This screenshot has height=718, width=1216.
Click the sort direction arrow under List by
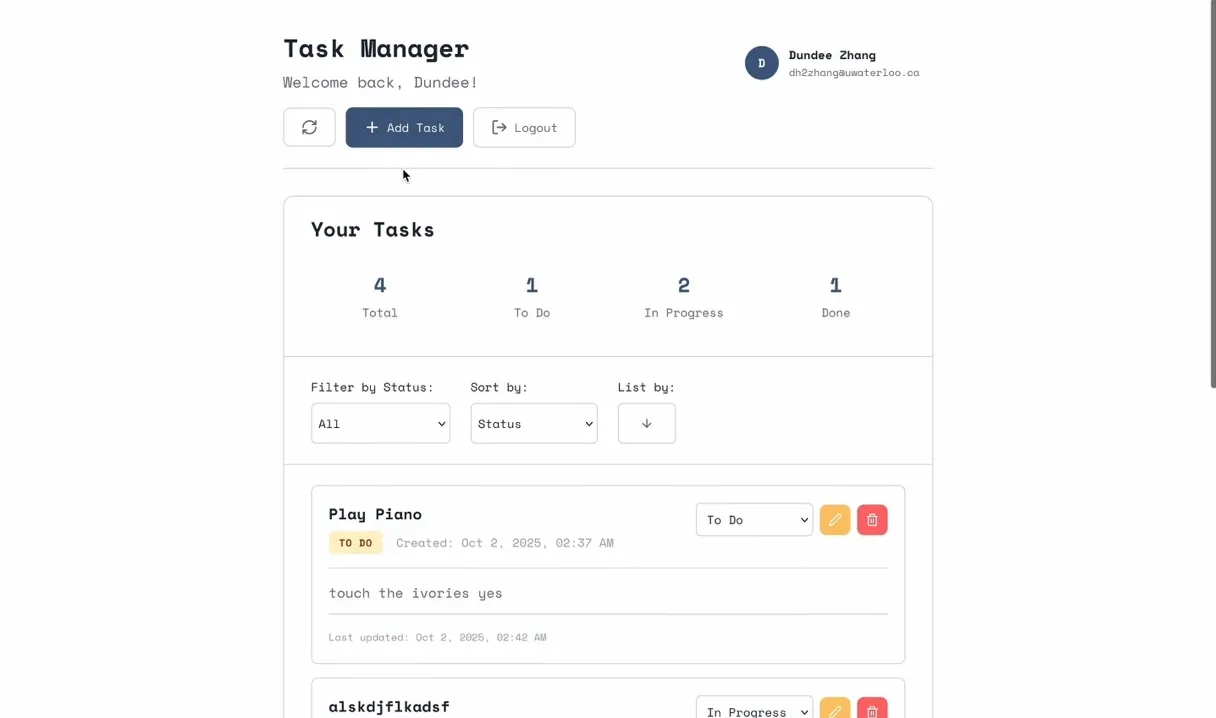646,423
